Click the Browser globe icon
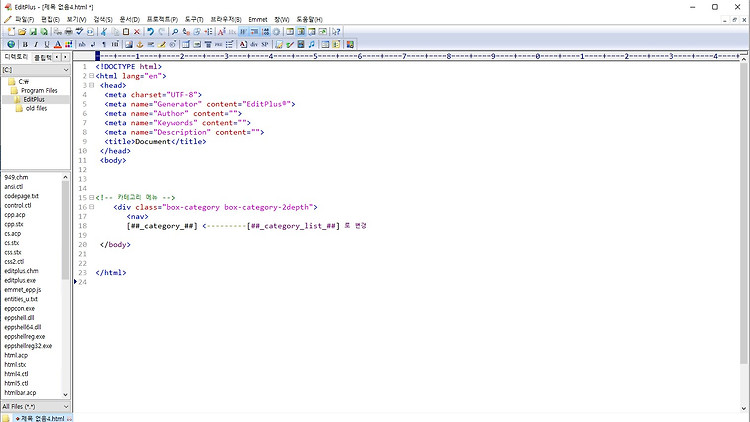Image resolution: width=750 pixels, height=422 pixels. pyautogui.click(x=11, y=44)
